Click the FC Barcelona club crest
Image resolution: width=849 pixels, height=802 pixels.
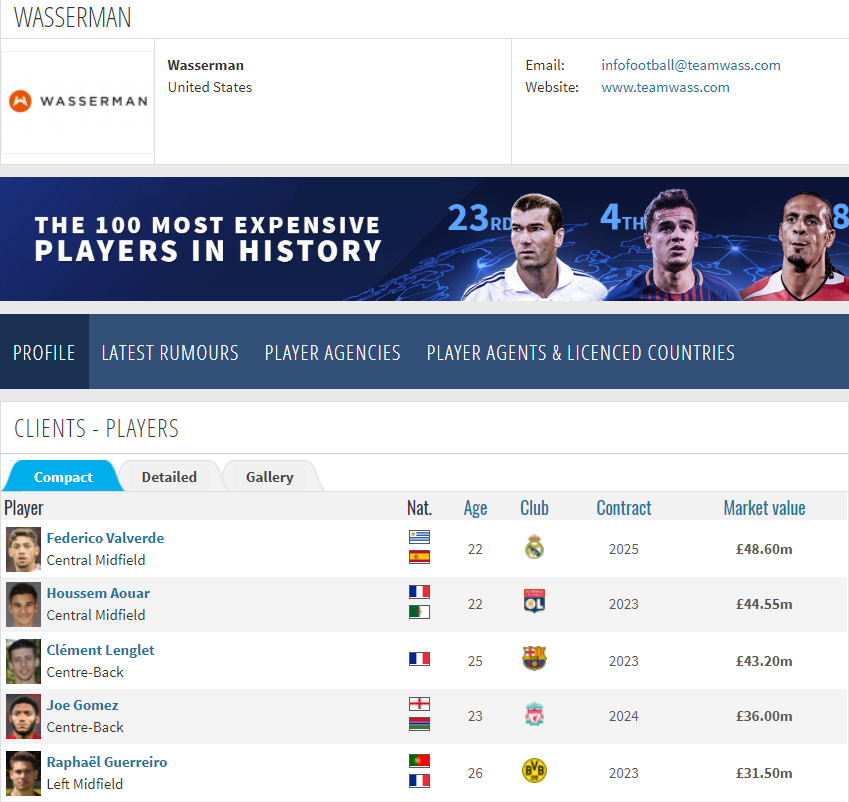coord(534,658)
